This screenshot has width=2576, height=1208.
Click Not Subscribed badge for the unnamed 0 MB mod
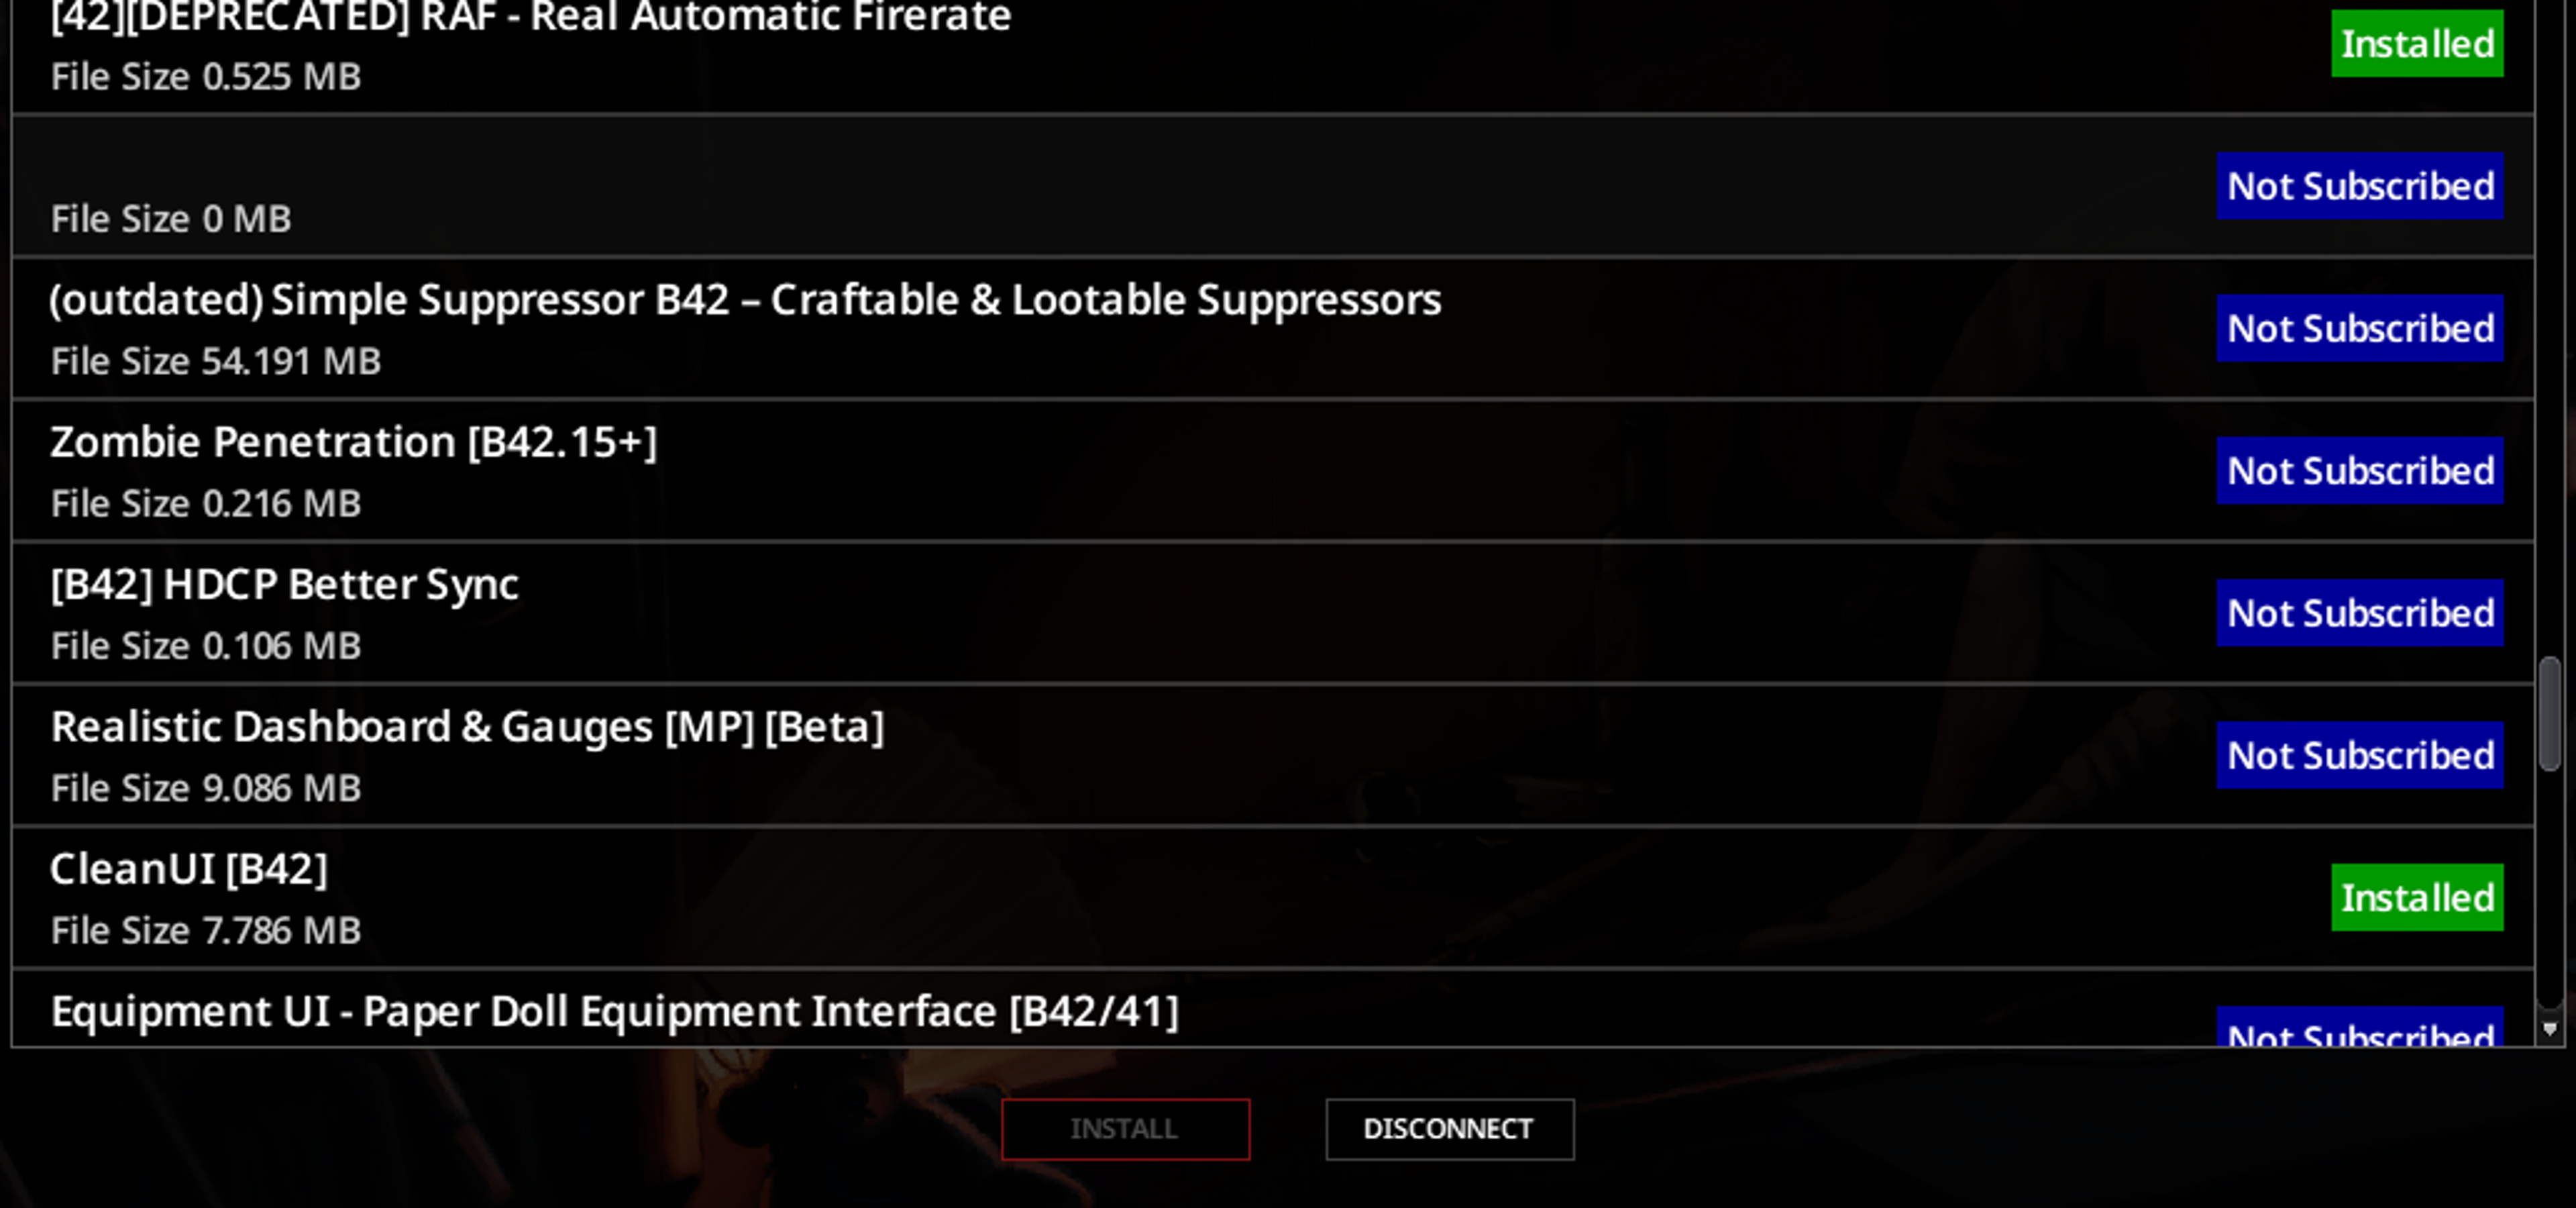coord(2359,186)
